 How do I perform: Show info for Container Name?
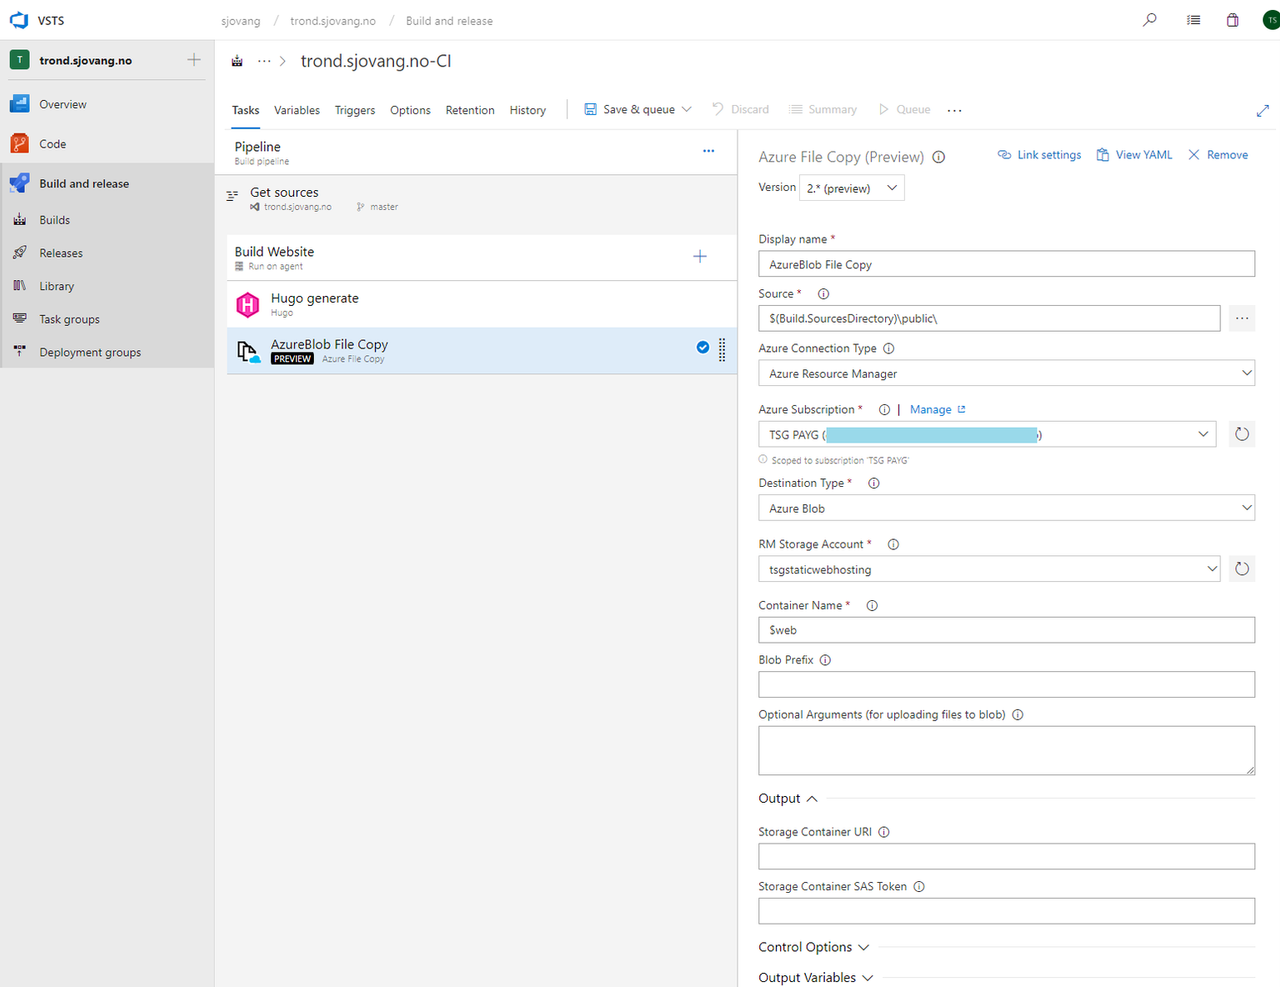[x=872, y=606]
